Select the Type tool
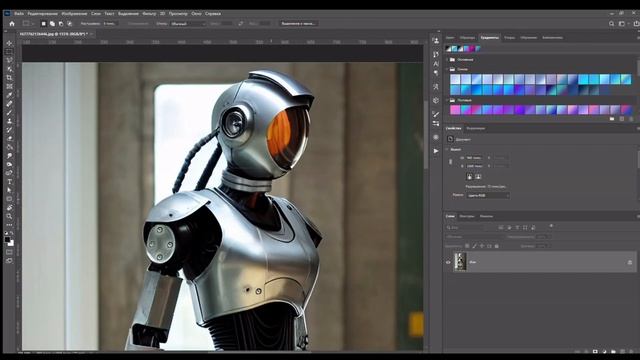The height and width of the screenshot is (360, 640). [x=9, y=182]
